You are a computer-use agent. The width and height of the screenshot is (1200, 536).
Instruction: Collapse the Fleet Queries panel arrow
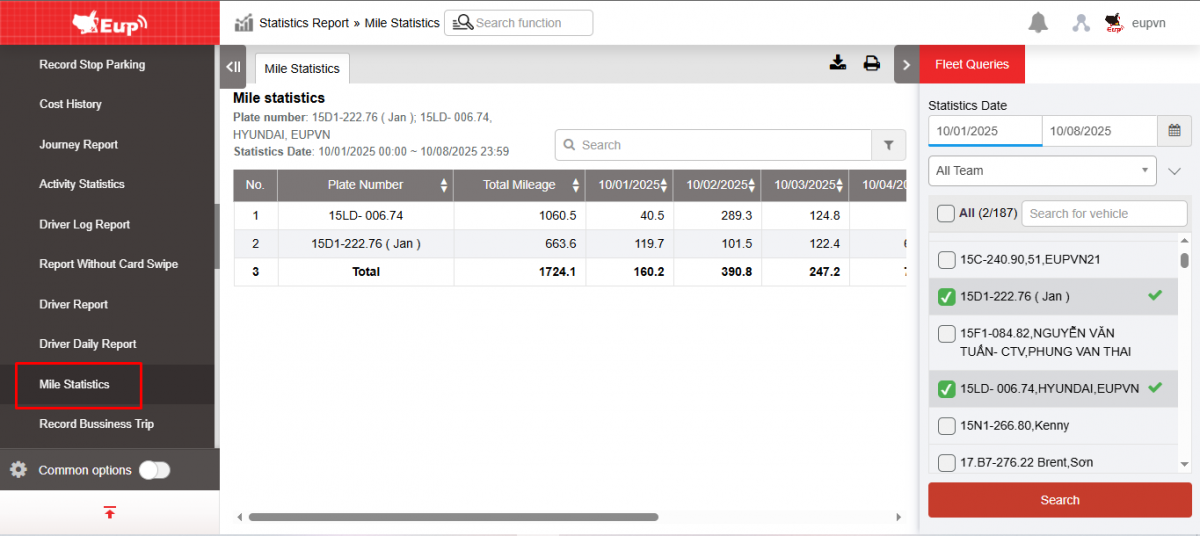pos(906,65)
